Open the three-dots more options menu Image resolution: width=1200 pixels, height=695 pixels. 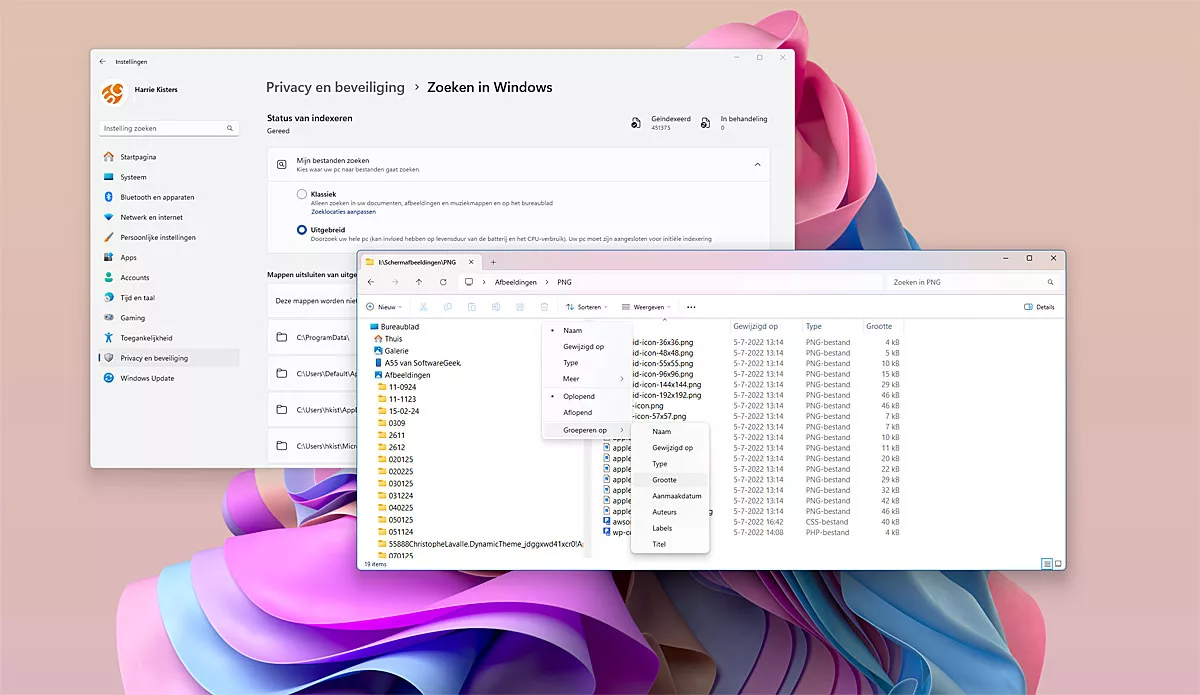tap(691, 307)
